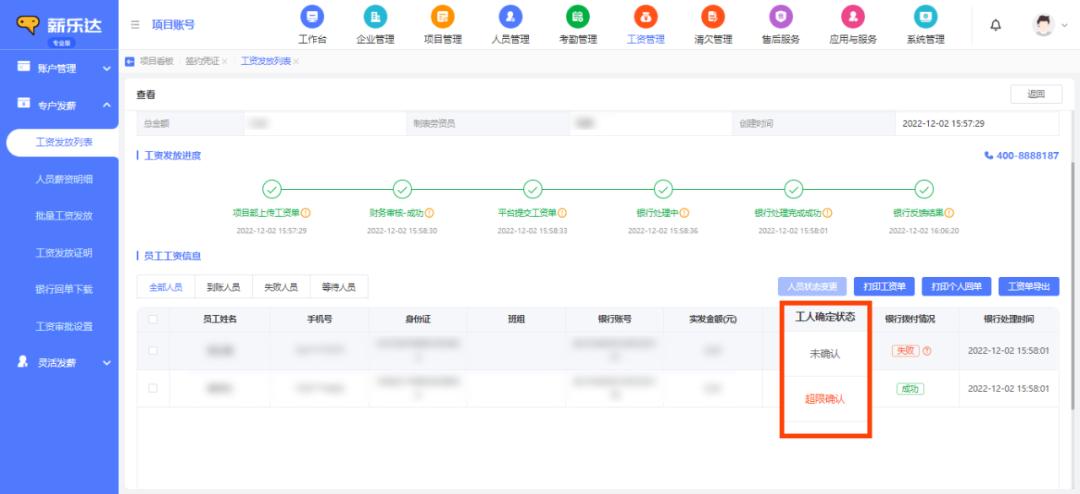Switch to the 签约凭证 page tab

tap(202, 61)
